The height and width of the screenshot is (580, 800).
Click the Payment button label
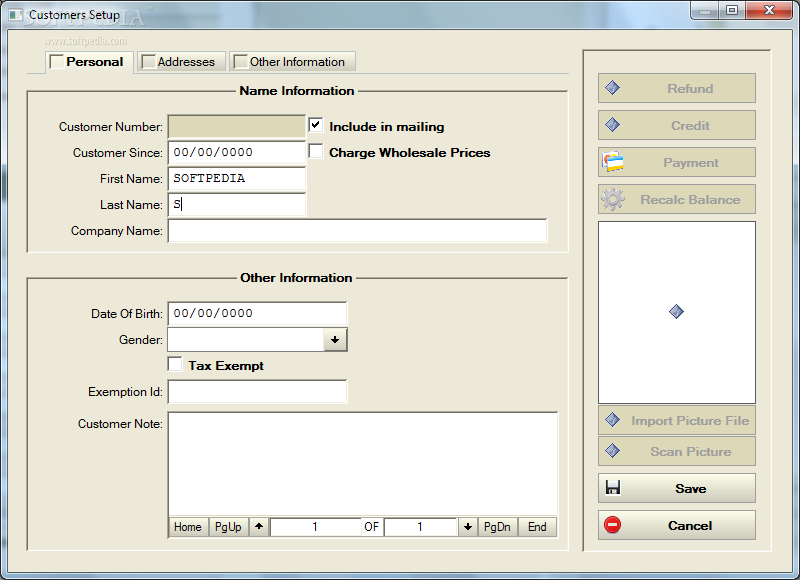(690, 163)
